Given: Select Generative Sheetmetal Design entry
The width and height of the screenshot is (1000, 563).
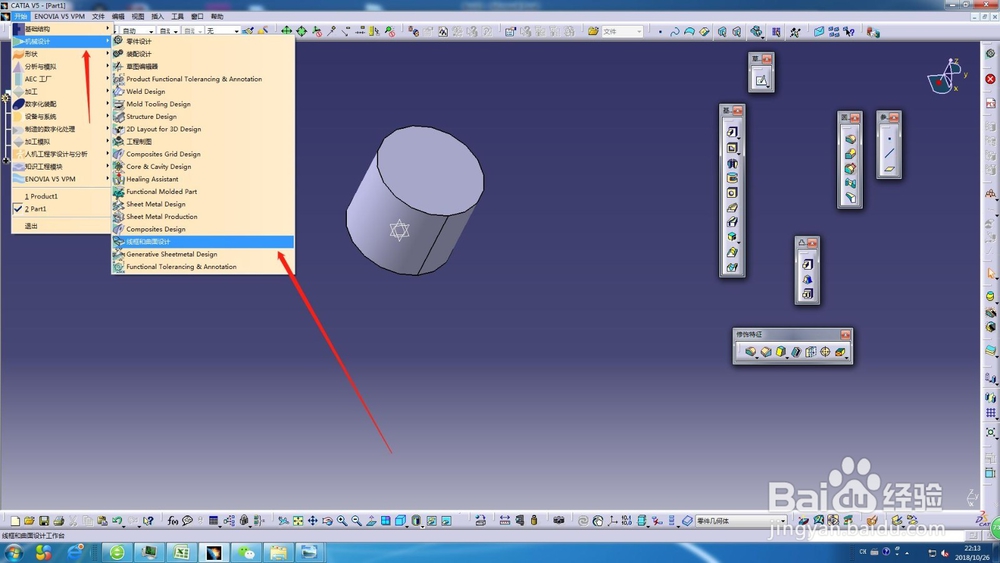Looking at the screenshot, I should click(203, 254).
